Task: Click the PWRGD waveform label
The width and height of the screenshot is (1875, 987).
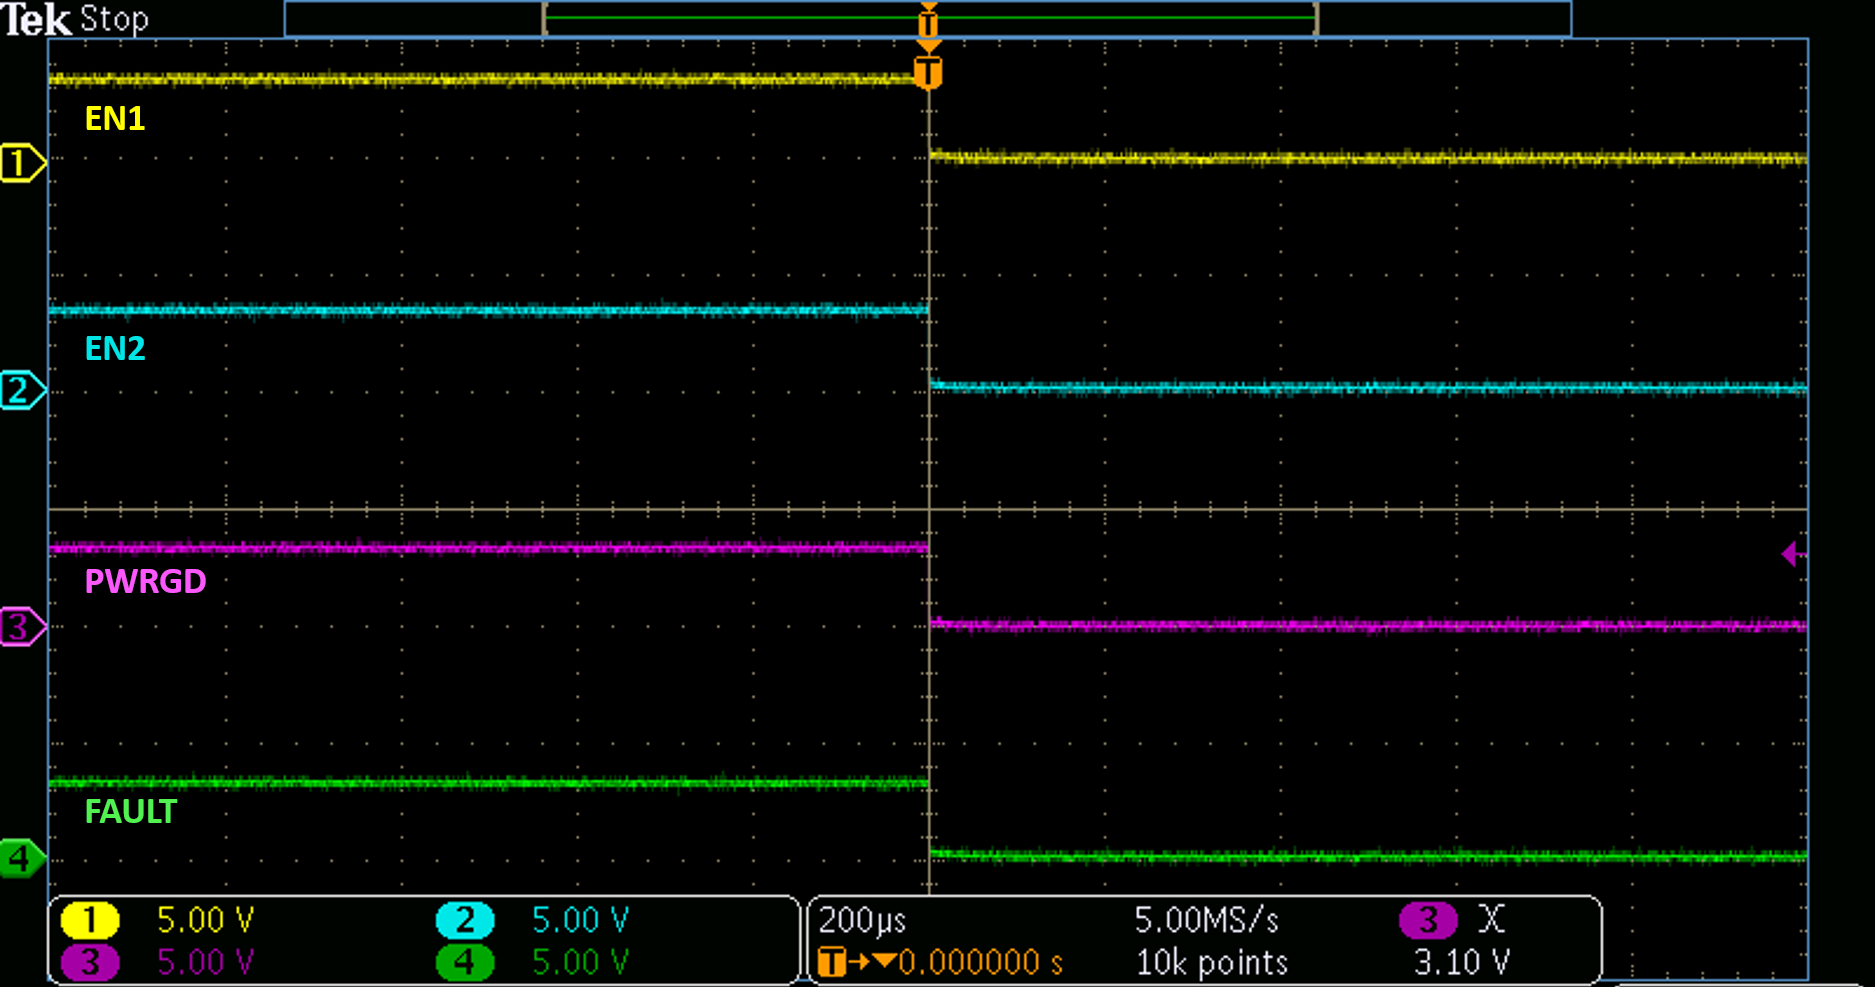Action: (x=145, y=581)
